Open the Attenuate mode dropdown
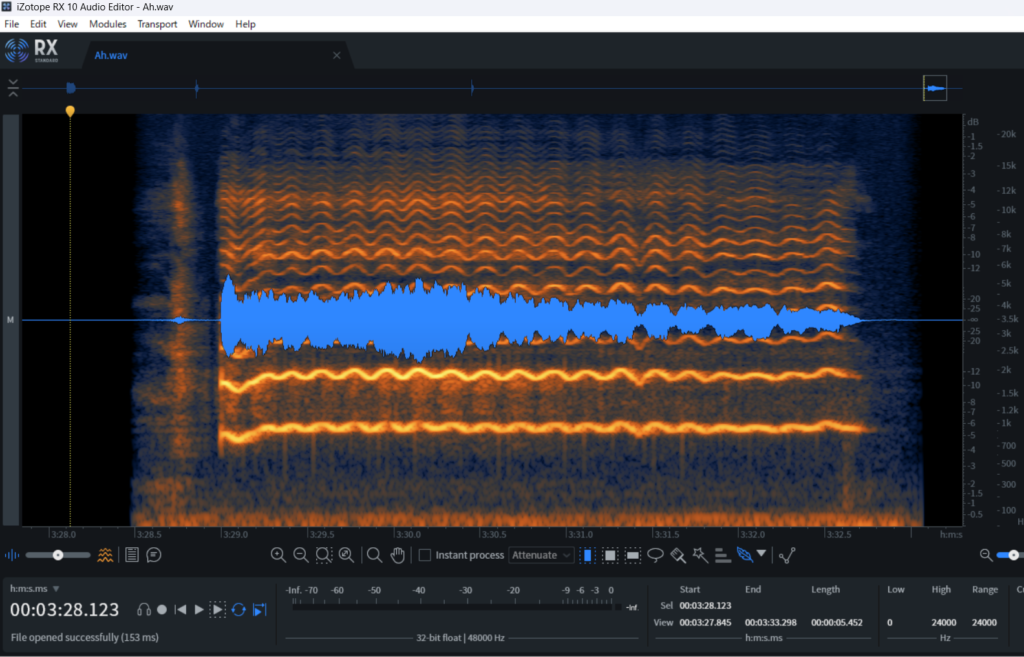The image size is (1024, 657). point(541,555)
